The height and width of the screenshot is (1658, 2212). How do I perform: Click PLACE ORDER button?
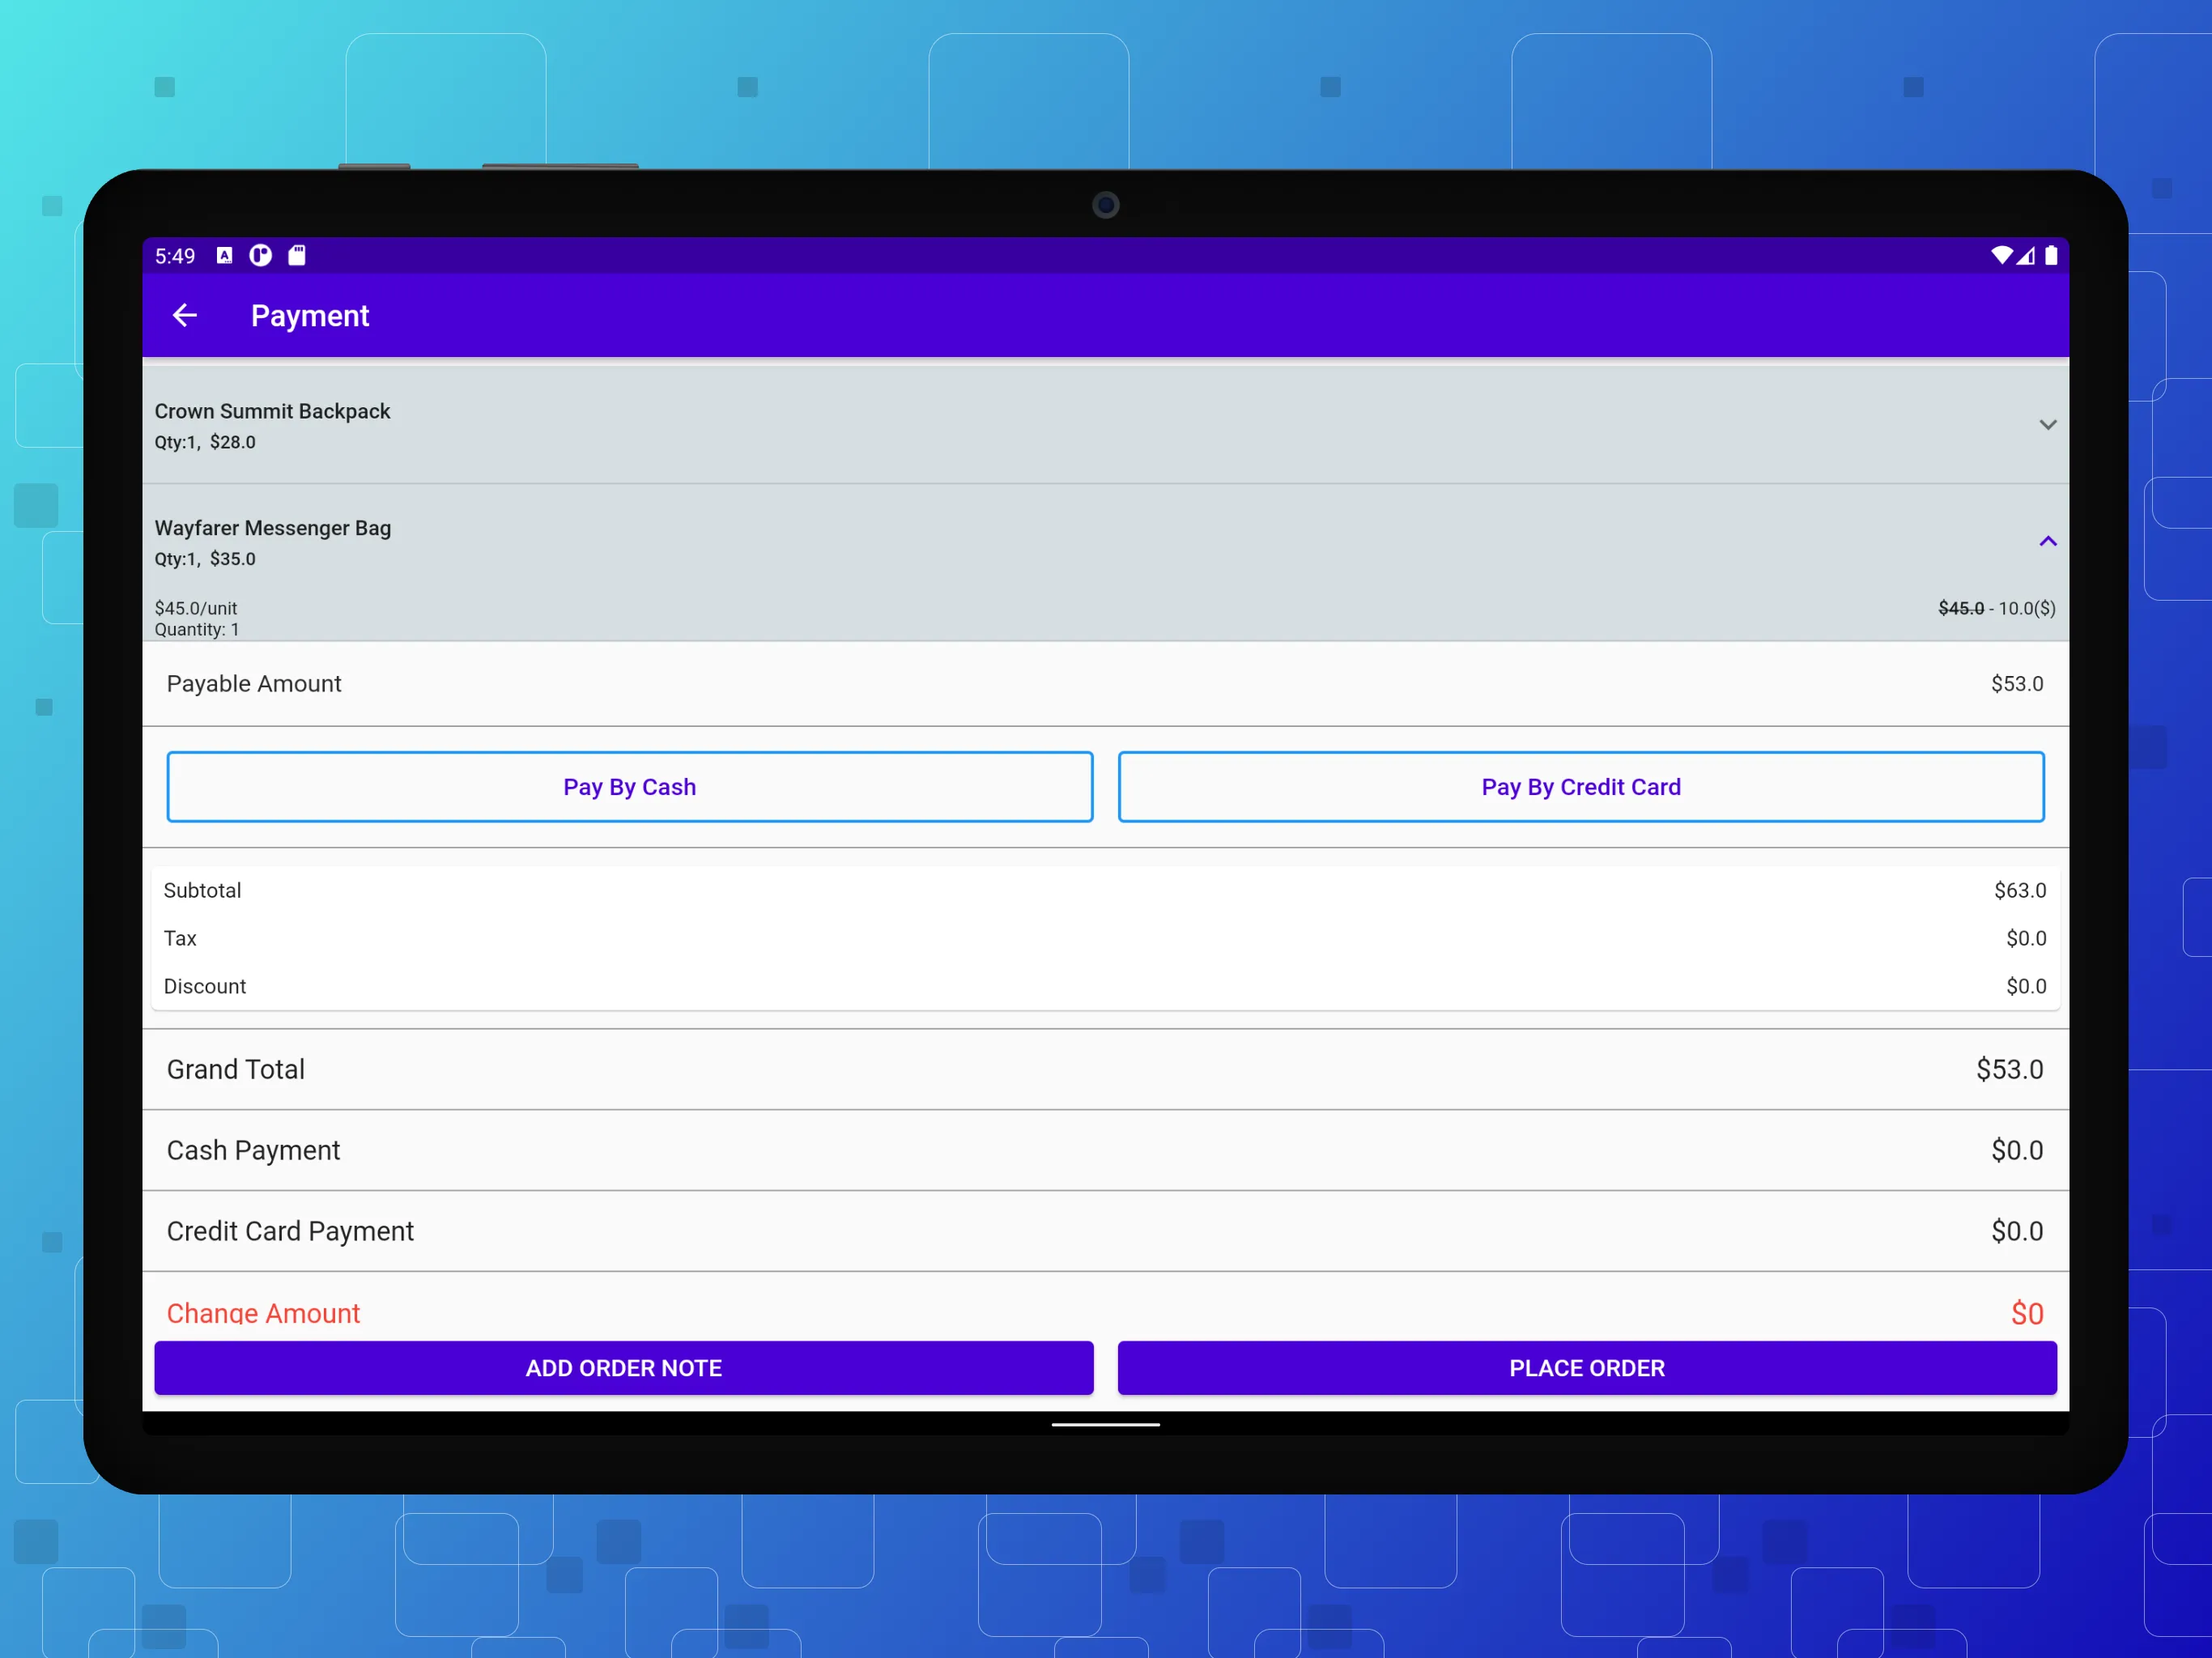pos(1587,1367)
